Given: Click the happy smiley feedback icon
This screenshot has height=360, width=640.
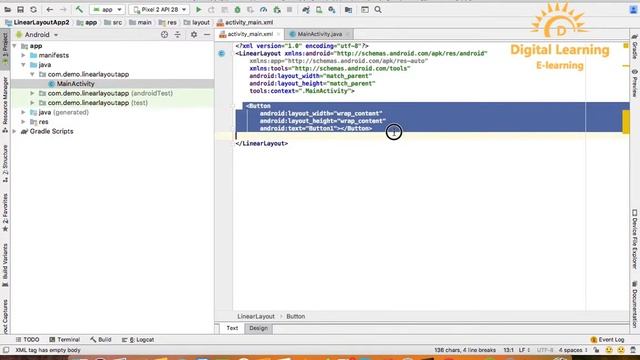Looking at the screenshot, I should pos(609,350).
